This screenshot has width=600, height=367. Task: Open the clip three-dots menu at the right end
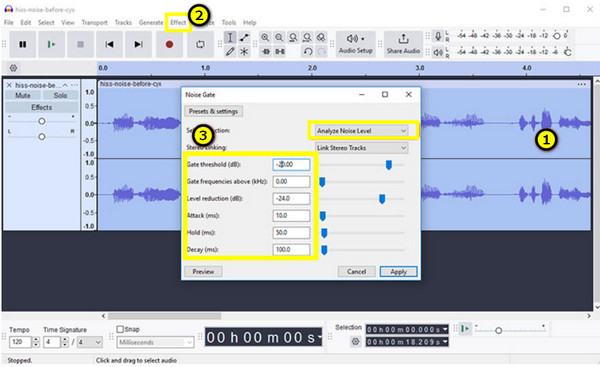click(x=582, y=84)
